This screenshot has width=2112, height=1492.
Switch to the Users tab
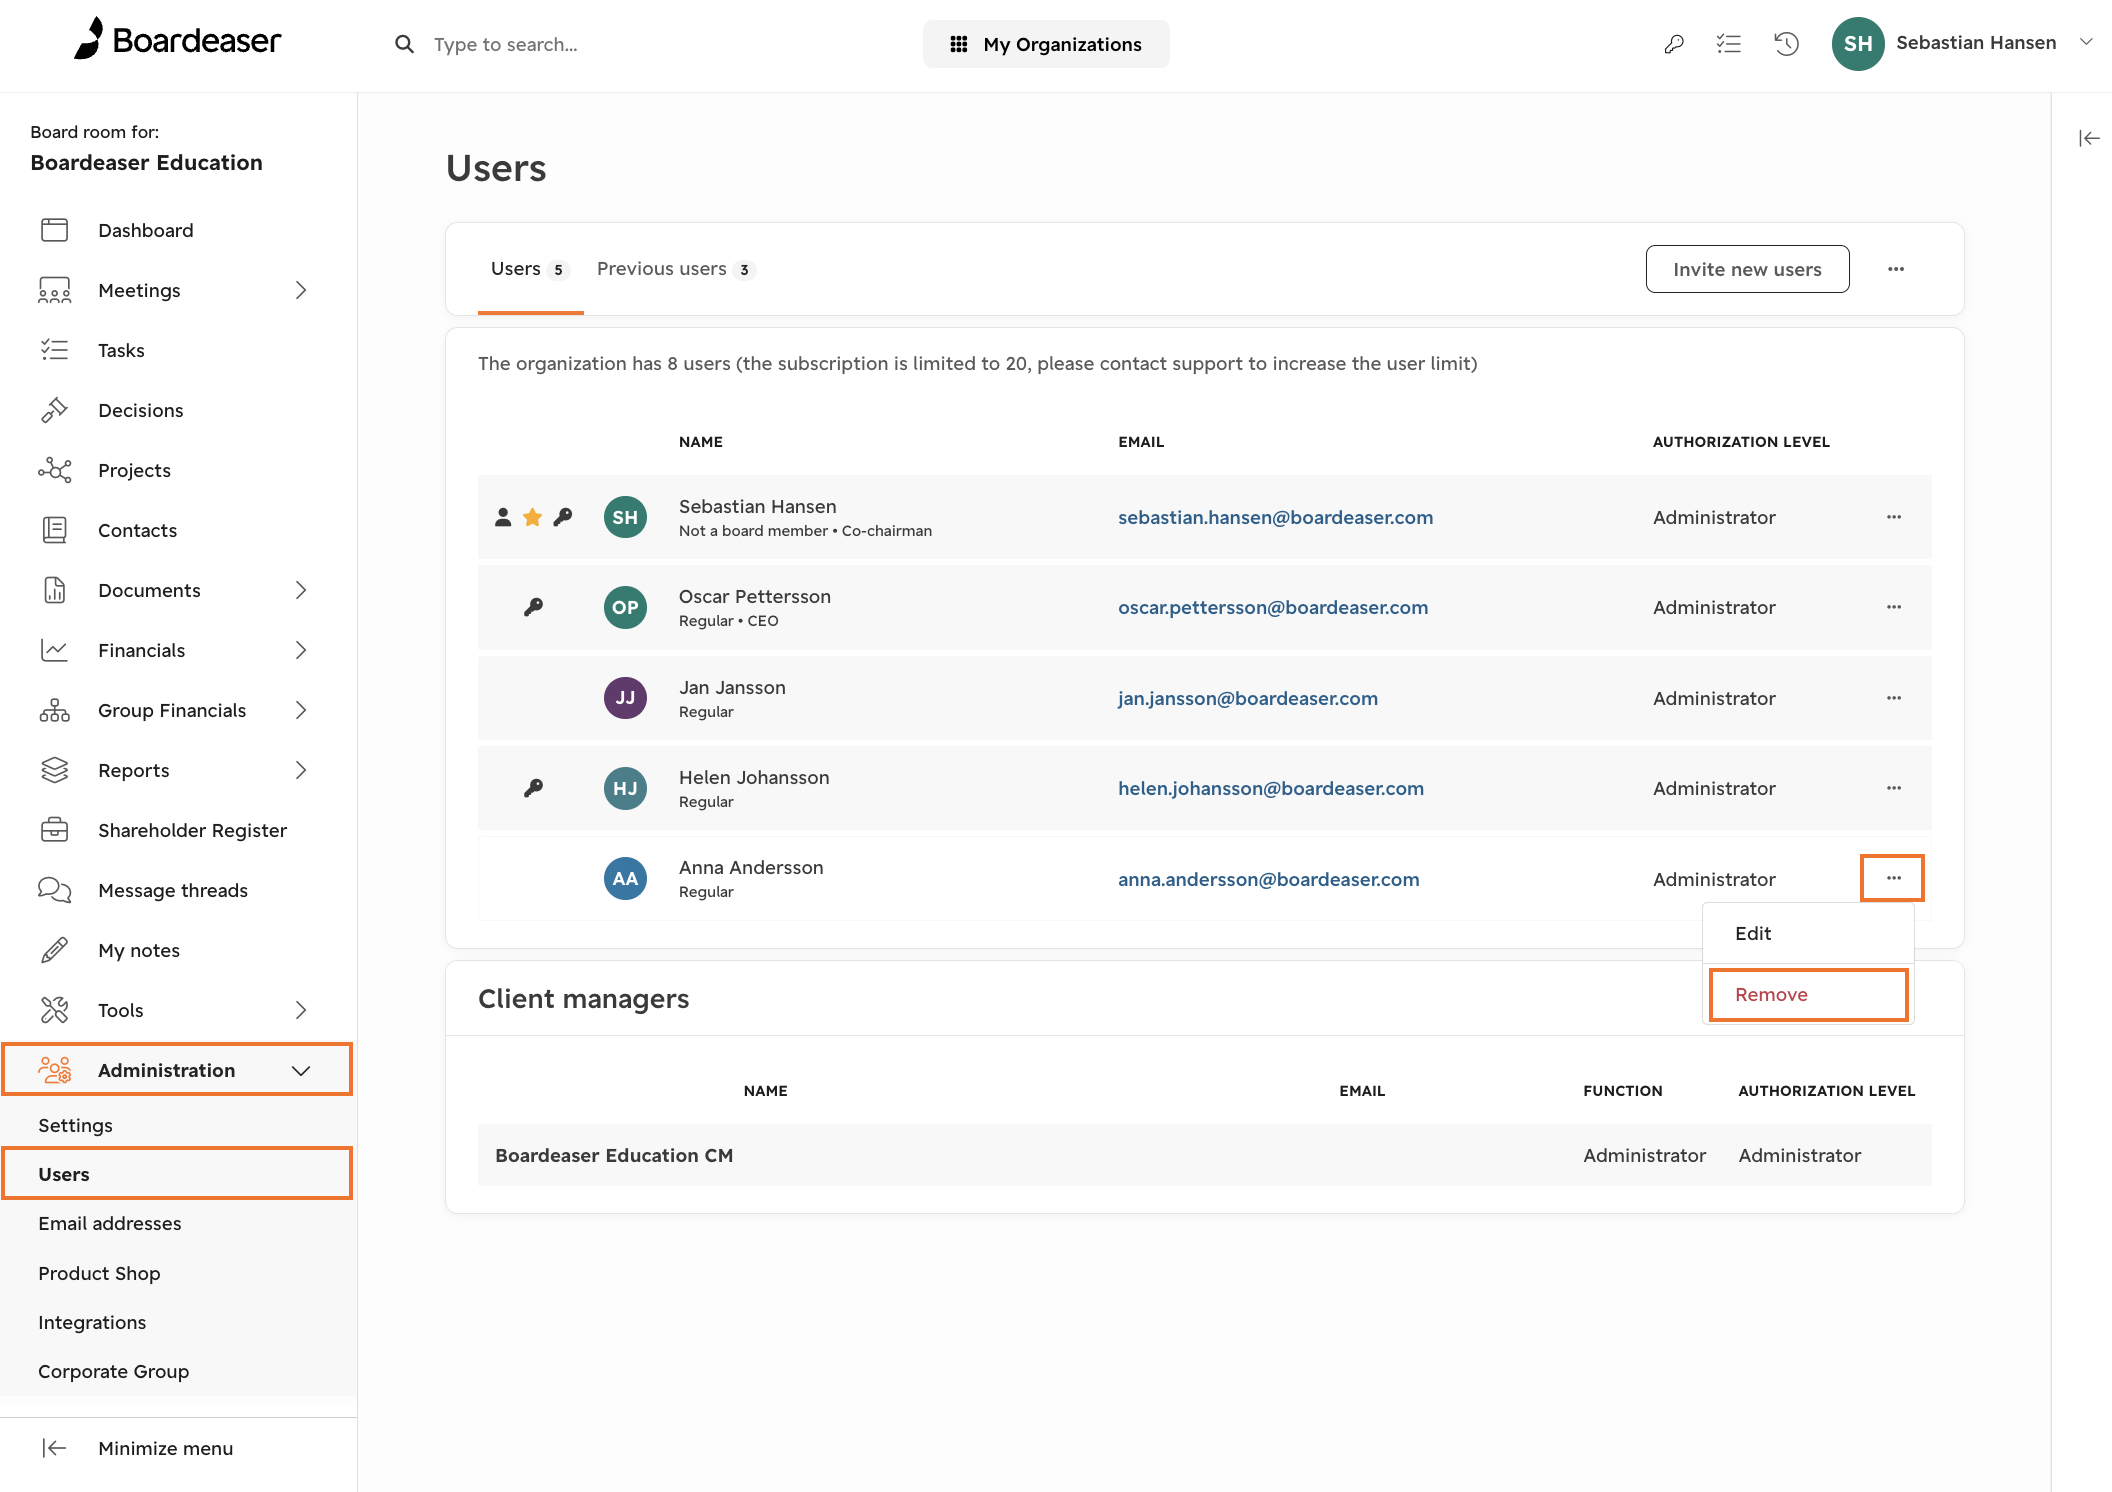coord(530,269)
